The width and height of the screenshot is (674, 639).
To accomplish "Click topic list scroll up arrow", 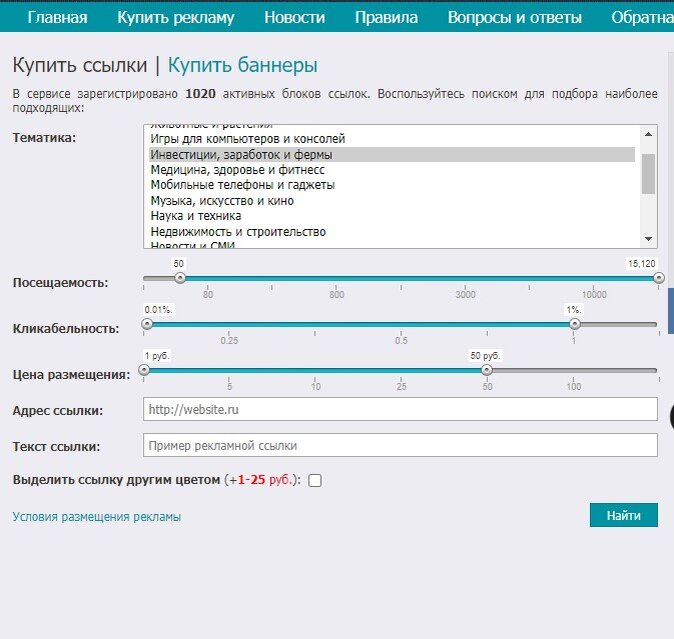I will tap(648, 135).
